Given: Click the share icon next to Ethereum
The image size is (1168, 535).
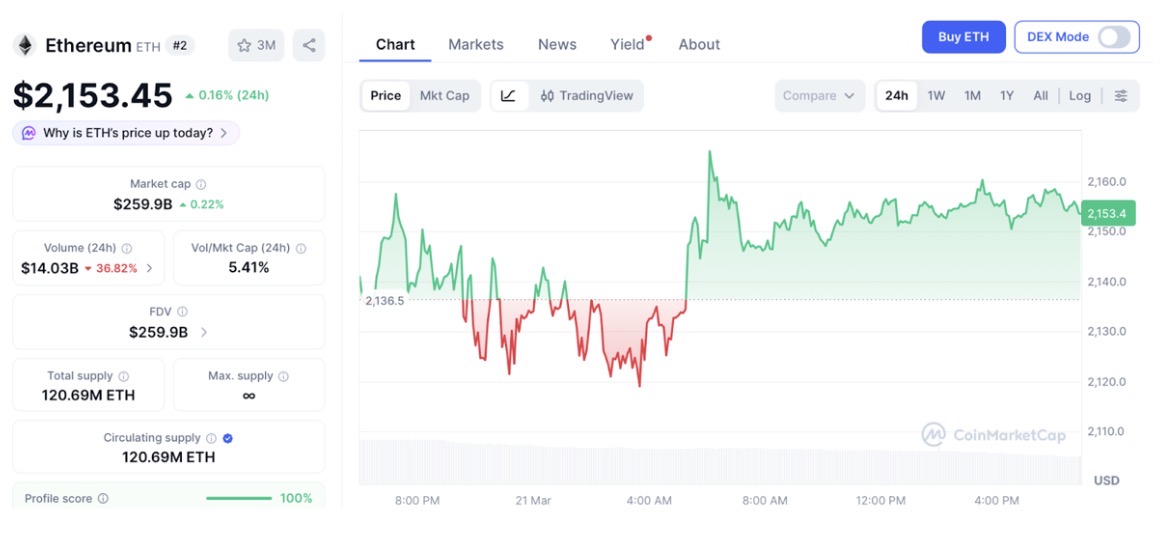Looking at the screenshot, I should click(x=309, y=45).
